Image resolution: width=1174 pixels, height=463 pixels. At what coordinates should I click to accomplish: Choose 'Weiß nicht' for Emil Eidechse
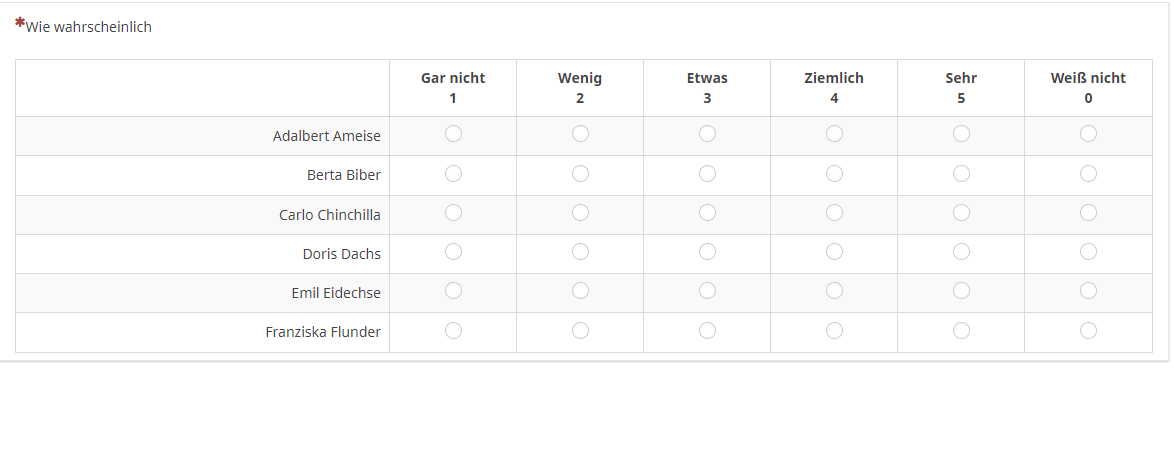(1088, 291)
